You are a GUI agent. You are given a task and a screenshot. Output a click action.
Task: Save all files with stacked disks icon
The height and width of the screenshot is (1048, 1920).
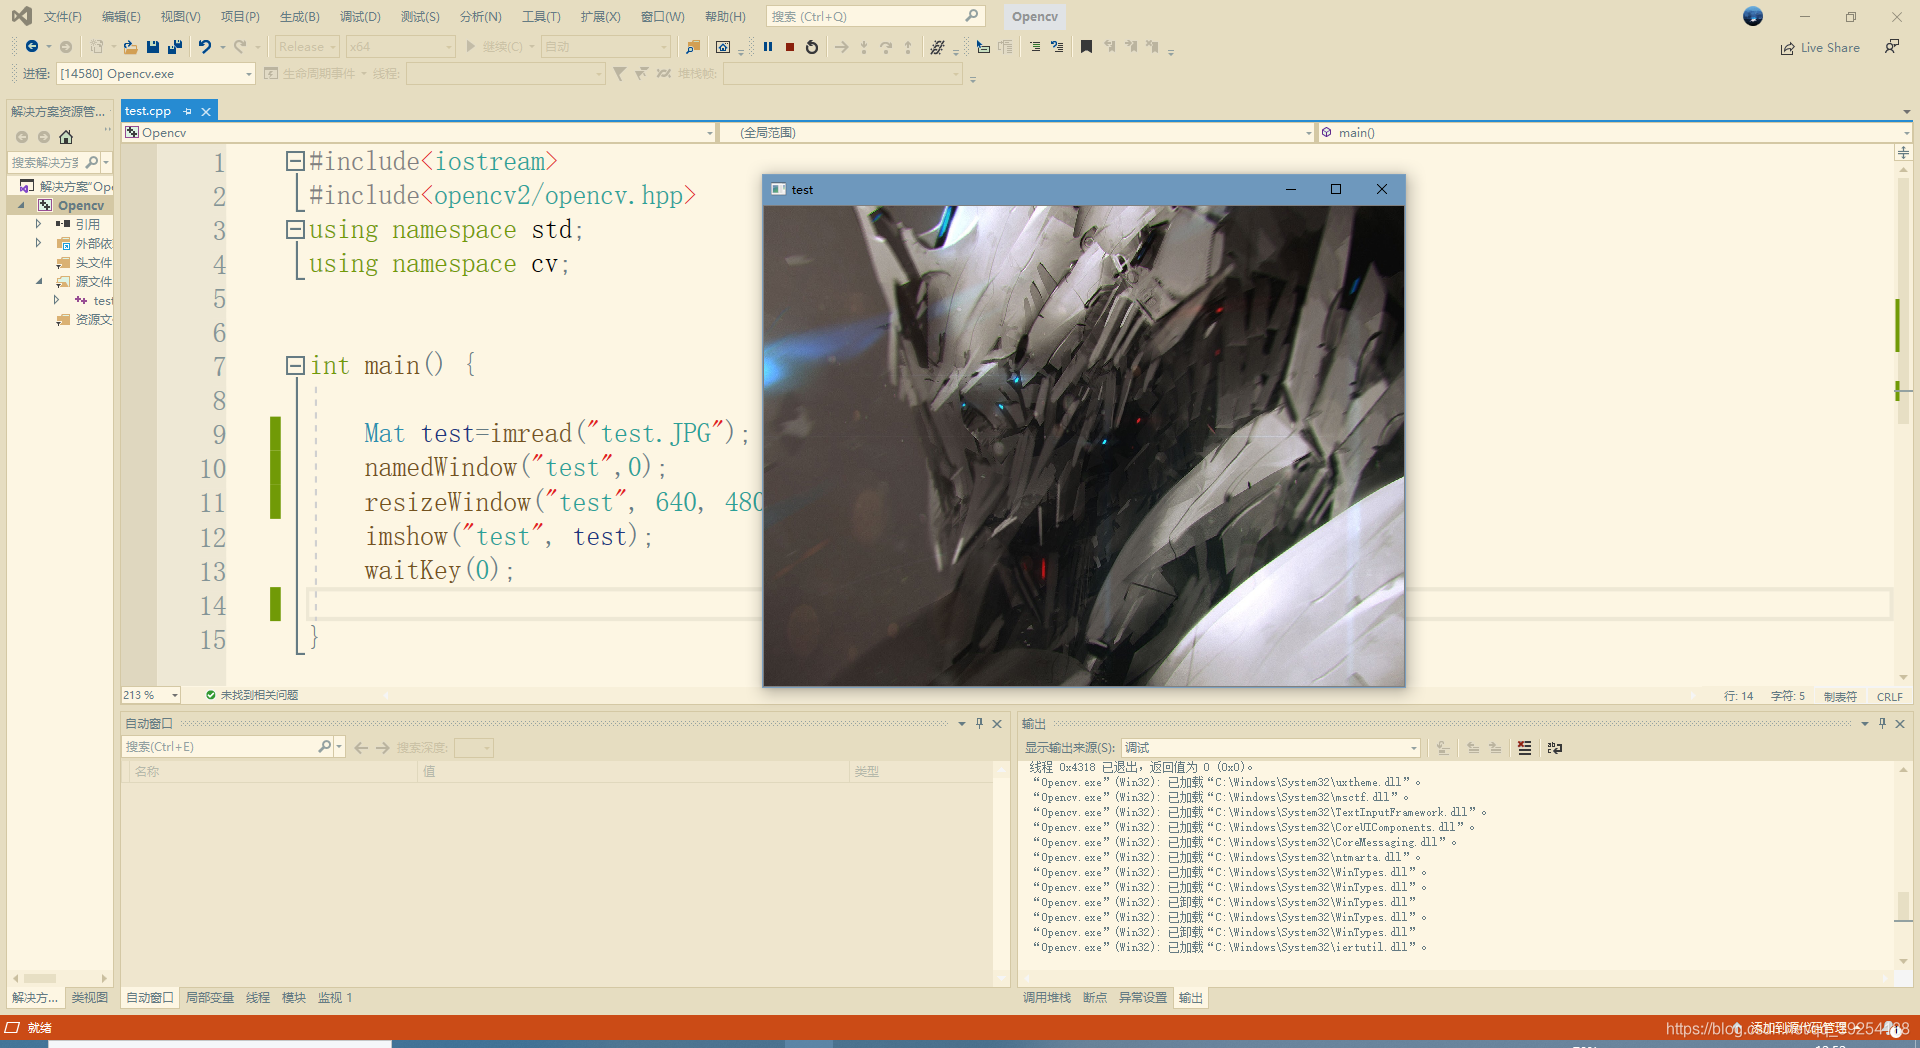point(175,46)
